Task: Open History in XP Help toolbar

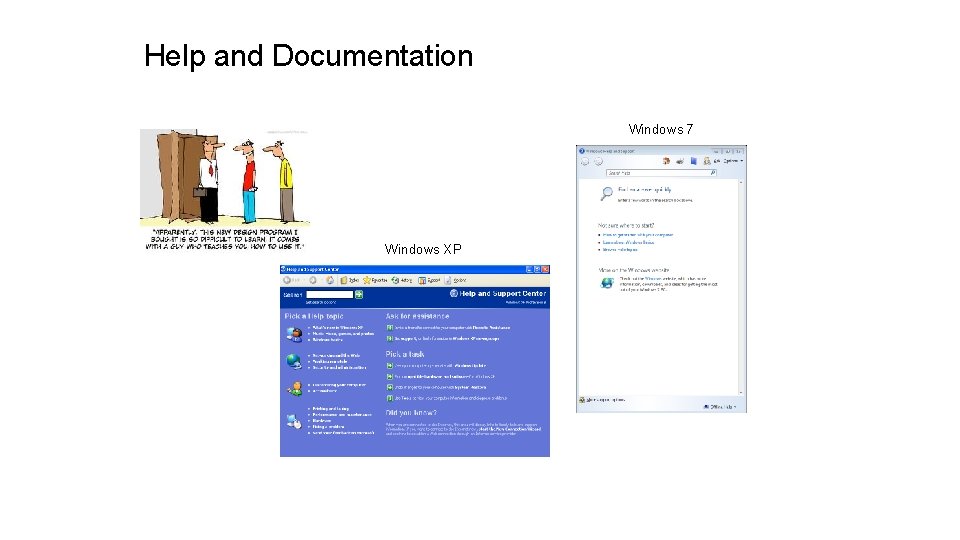Action: pos(402,280)
